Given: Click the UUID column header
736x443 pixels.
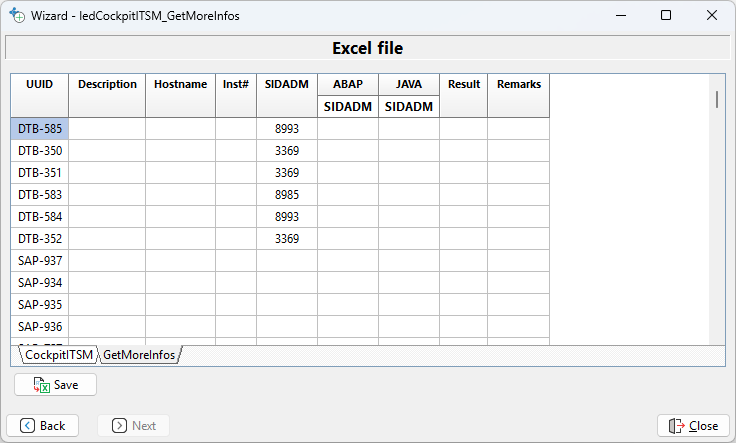Looking at the screenshot, I should [x=40, y=85].
